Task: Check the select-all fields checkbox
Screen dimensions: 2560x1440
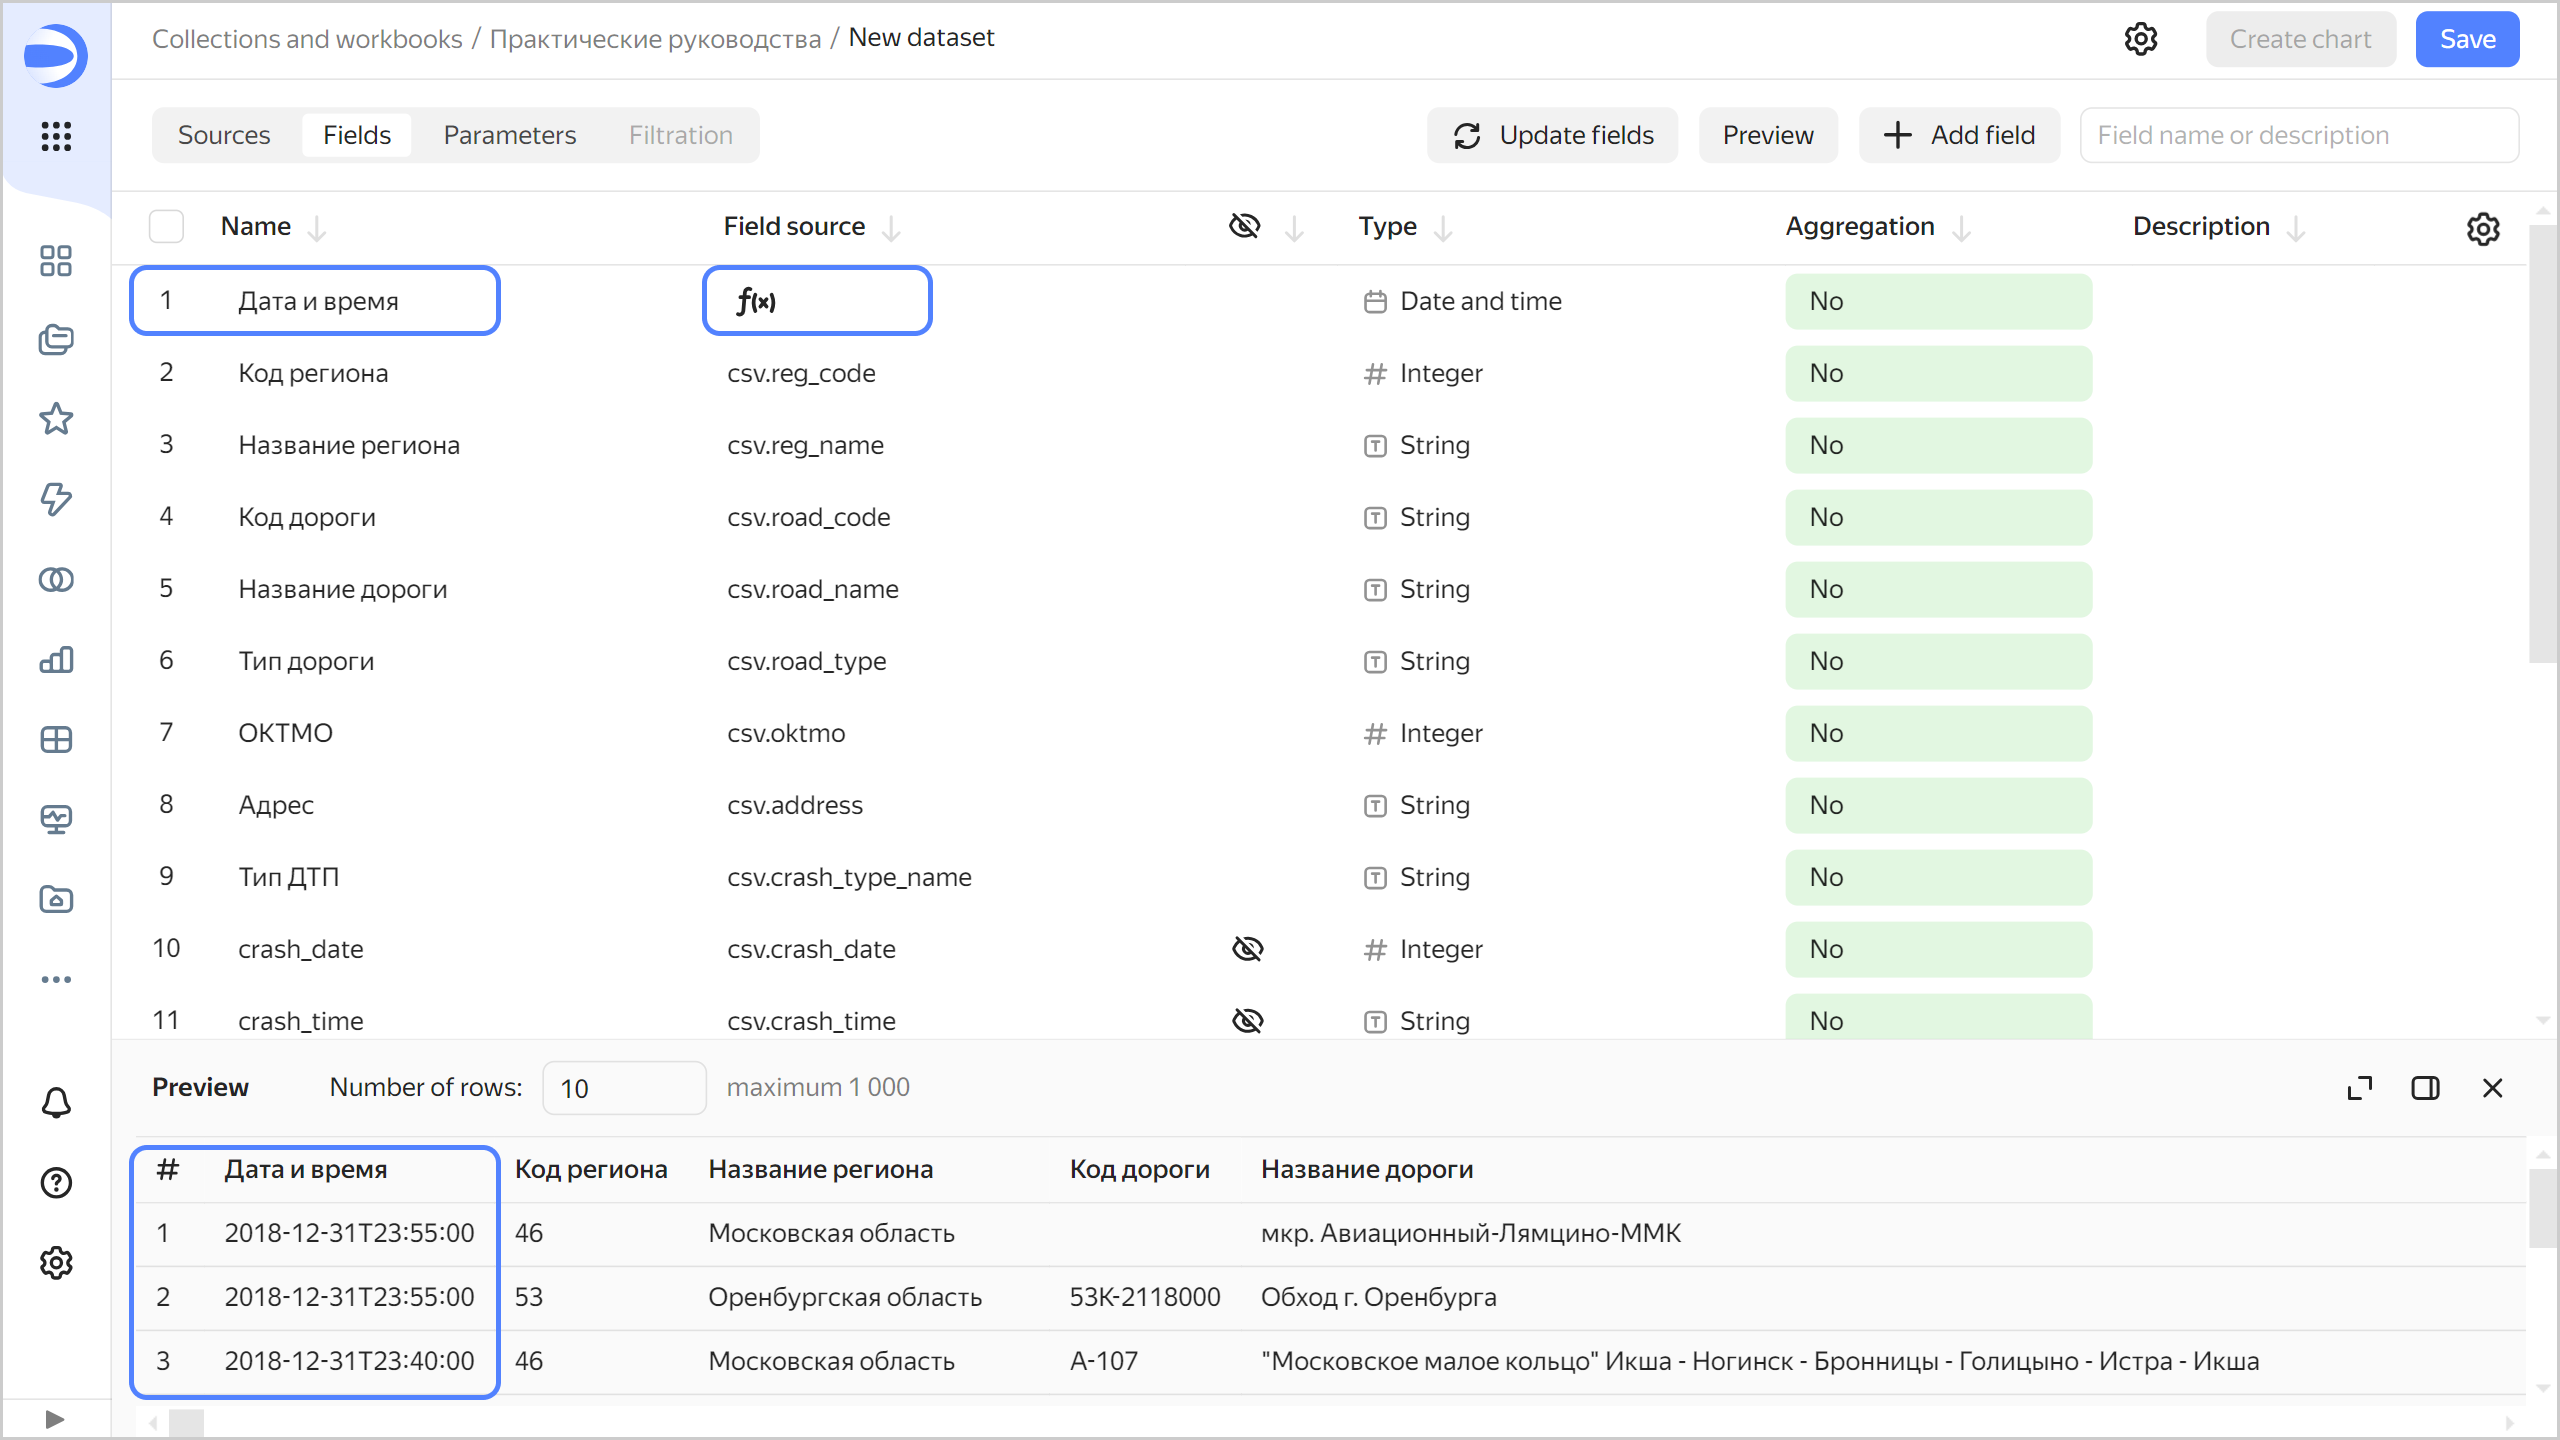Action: pyautogui.click(x=166, y=227)
